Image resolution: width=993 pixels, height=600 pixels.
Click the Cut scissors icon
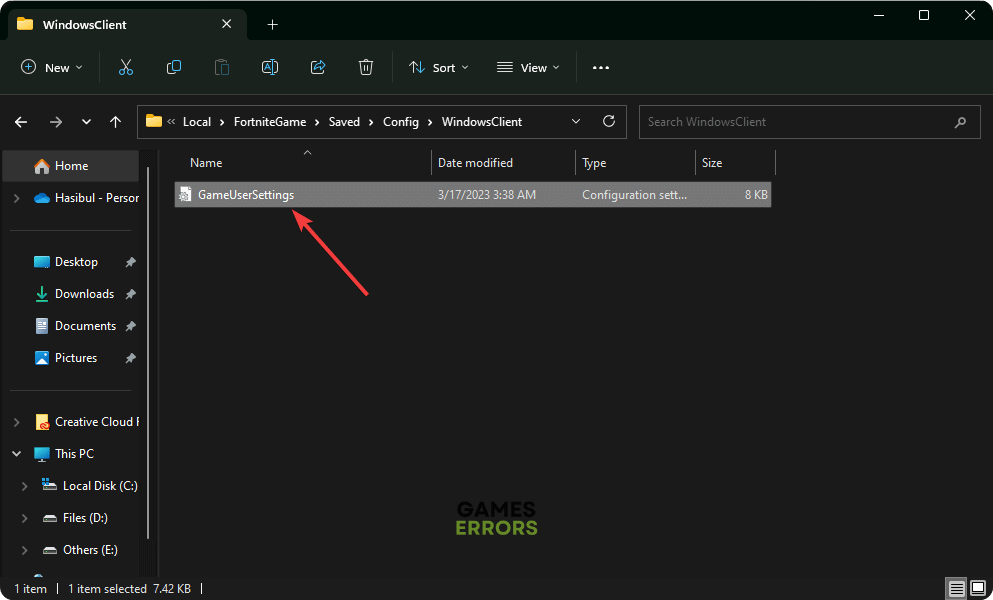pyautogui.click(x=126, y=67)
